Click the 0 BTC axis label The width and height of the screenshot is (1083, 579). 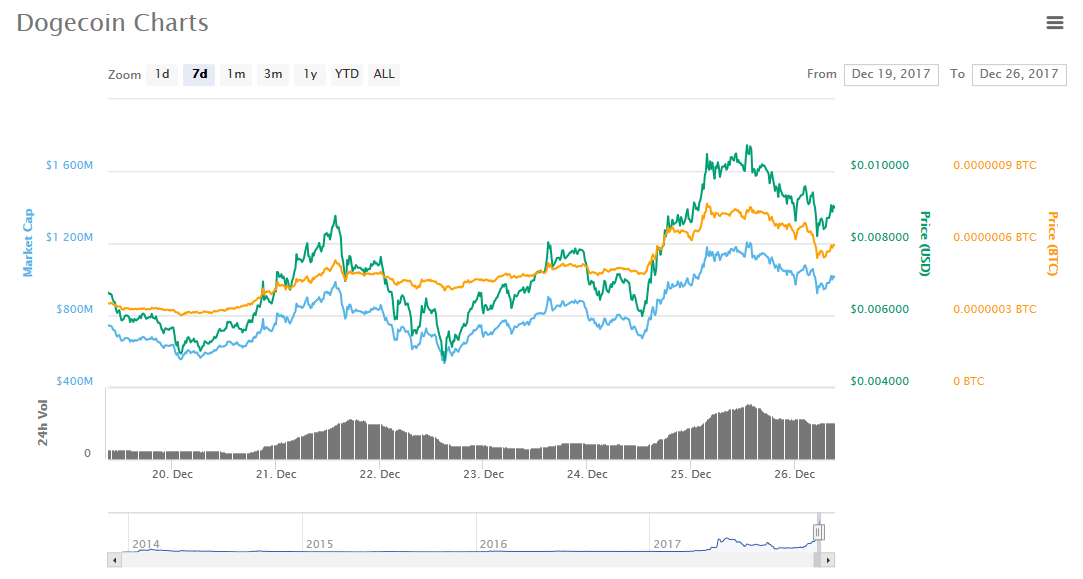pos(968,381)
